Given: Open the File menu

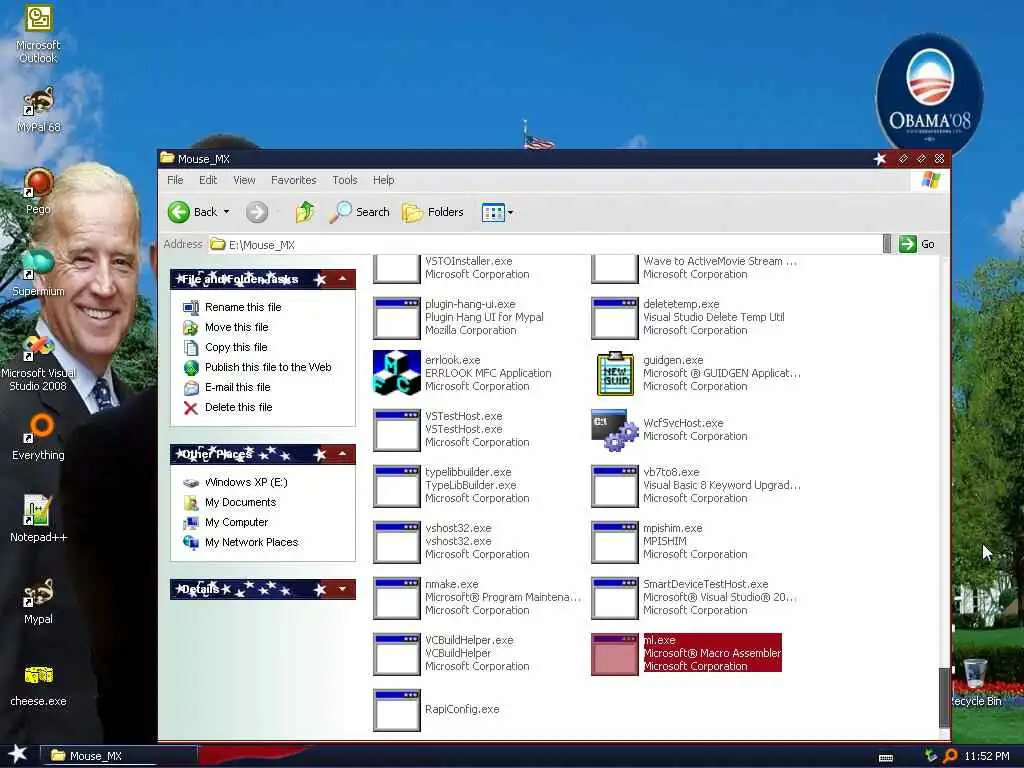Looking at the screenshot, I should 175,180.
